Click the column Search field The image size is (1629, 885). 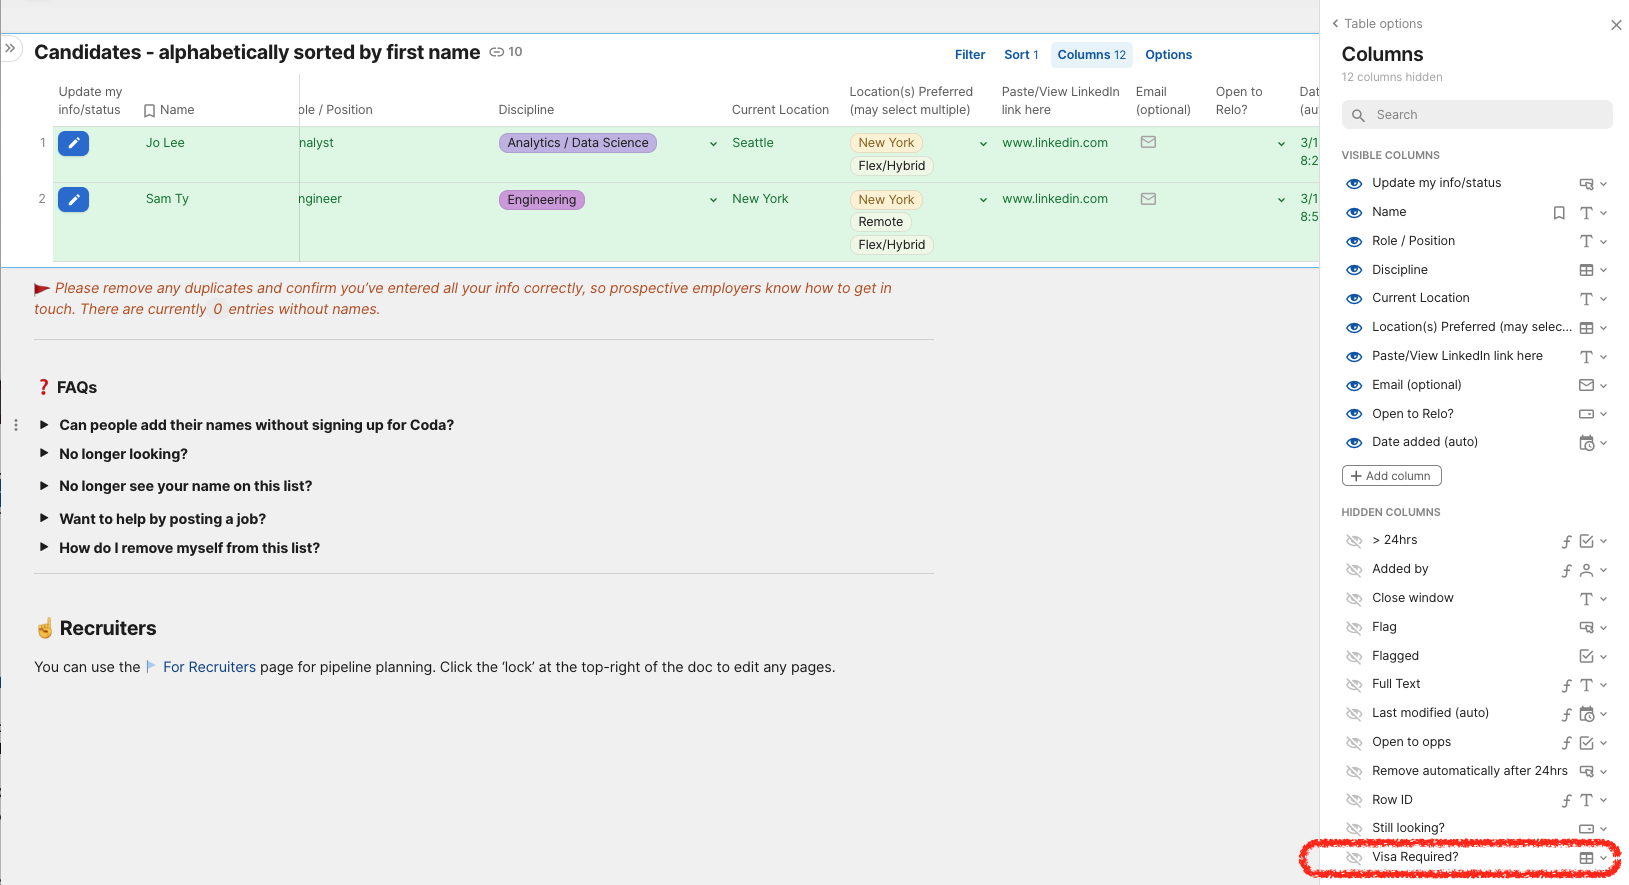click(1476, 115)
